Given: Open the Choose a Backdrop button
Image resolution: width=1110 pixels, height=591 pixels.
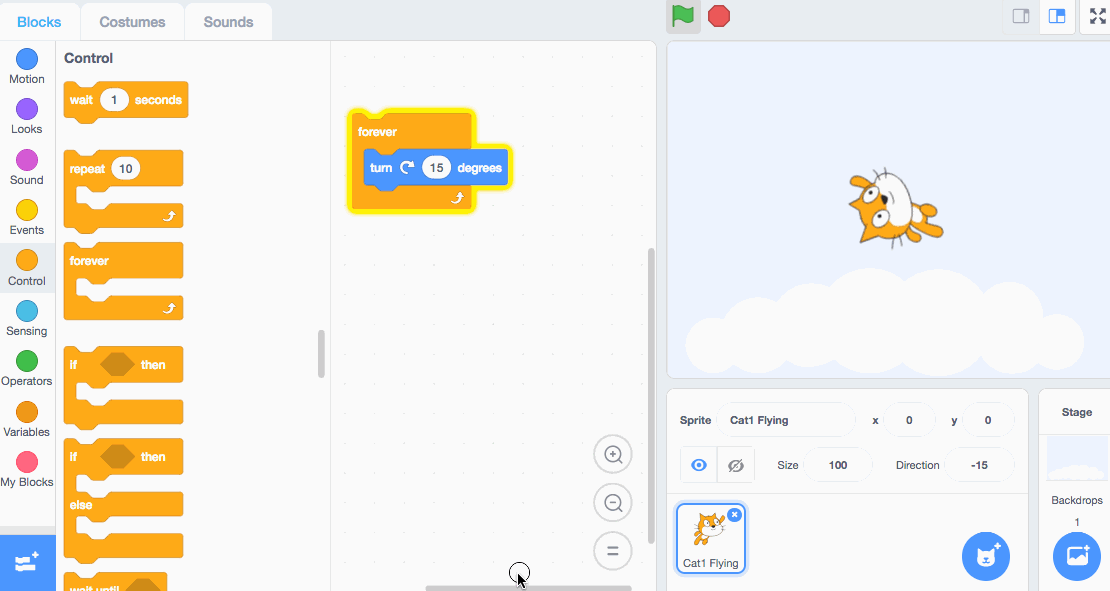Looking at the screenshot, I should pos(1077,556).
